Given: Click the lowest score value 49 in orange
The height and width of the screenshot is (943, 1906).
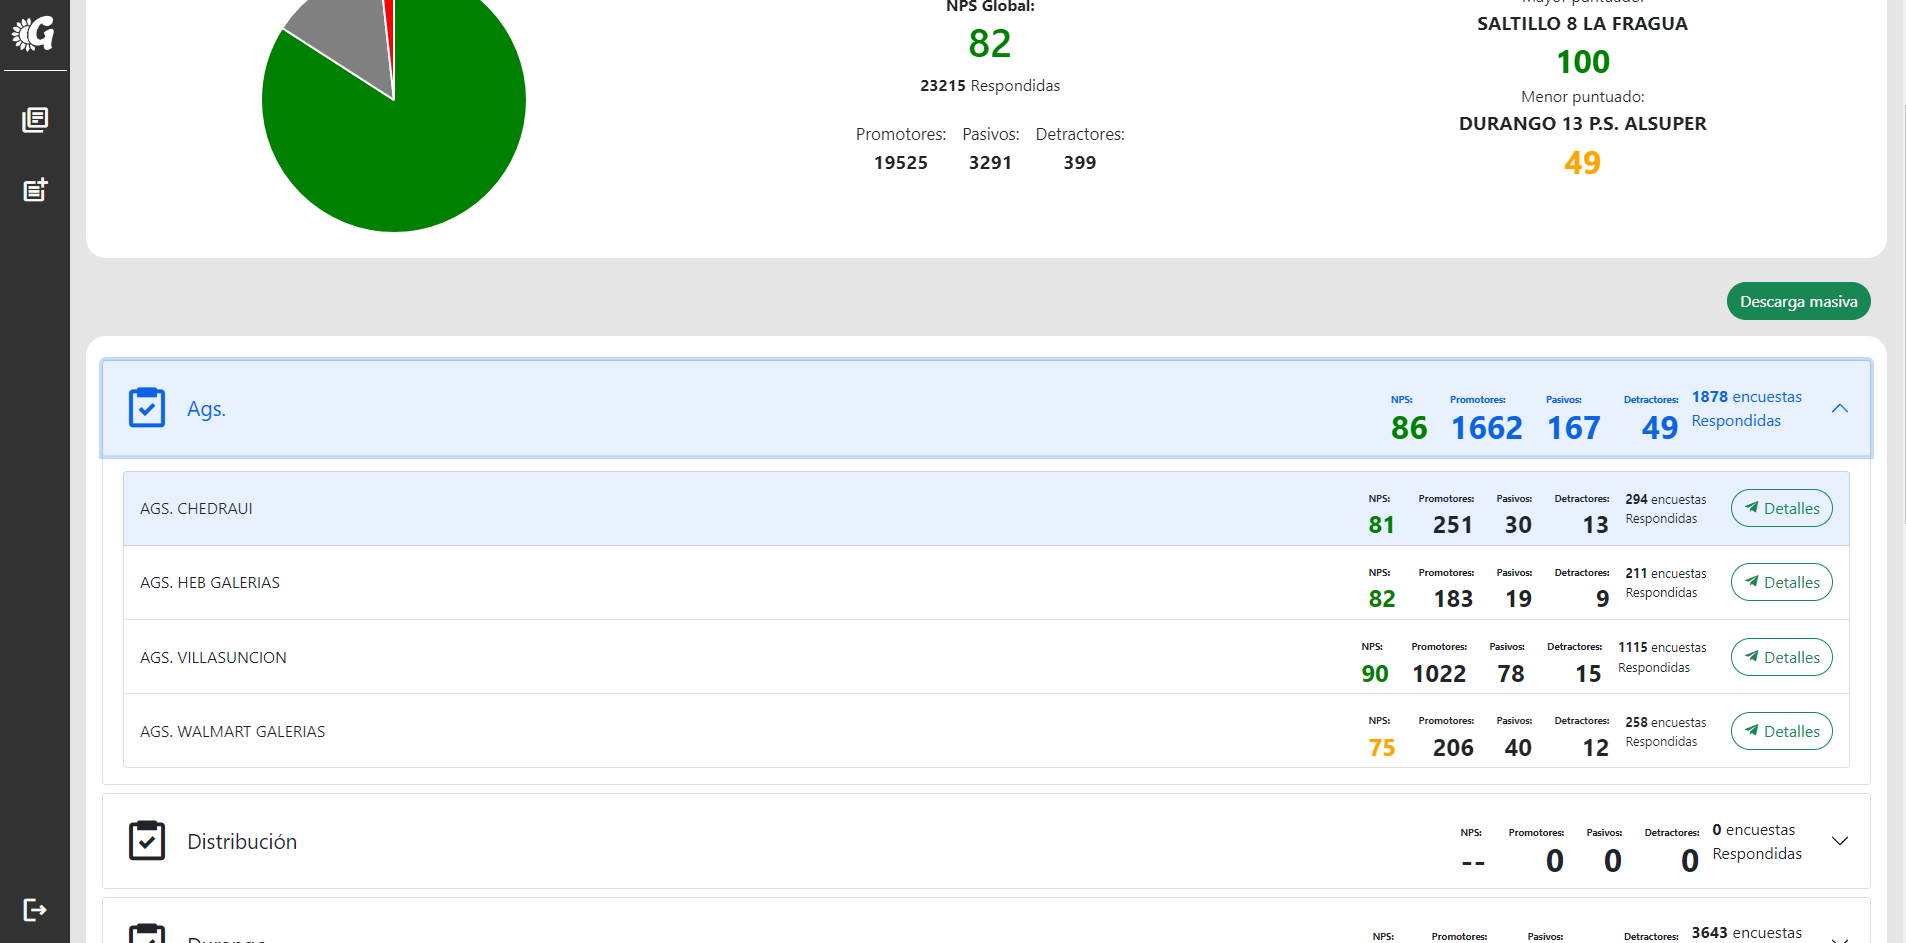Looking at the screenshot, I should coord(1582,162).
